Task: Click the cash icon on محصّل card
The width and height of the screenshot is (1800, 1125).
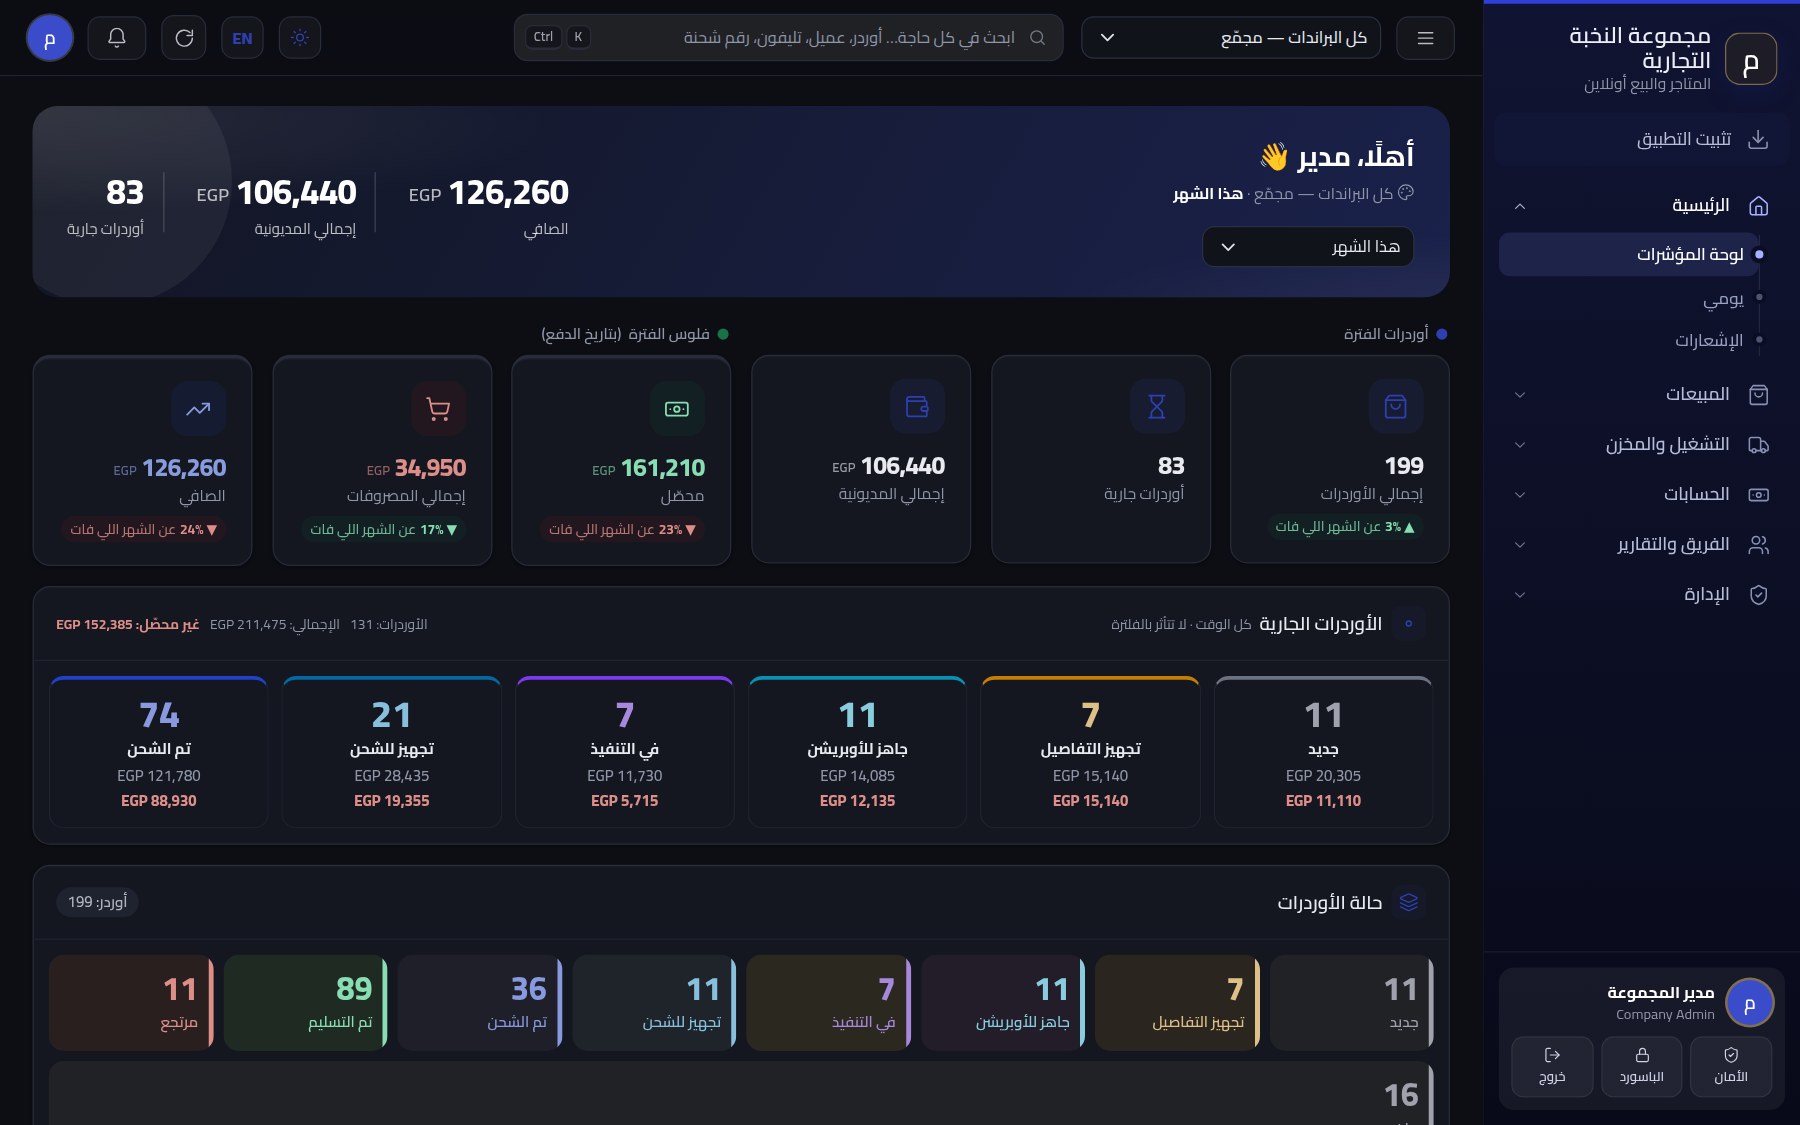Action: click(x=677, y=409)
